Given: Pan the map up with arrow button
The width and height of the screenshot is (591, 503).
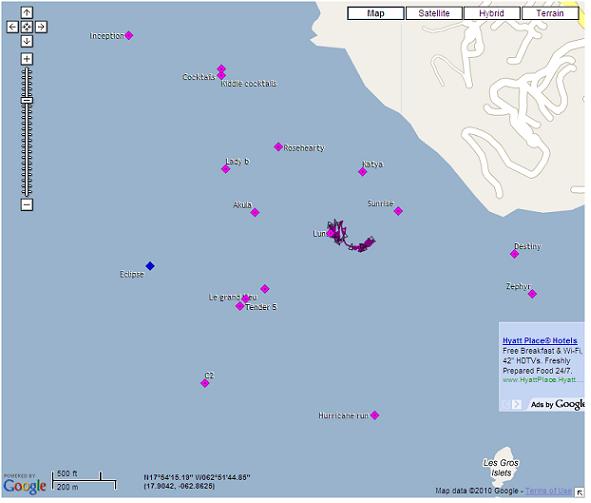Looking at the screenshot, I should [27, 13].
